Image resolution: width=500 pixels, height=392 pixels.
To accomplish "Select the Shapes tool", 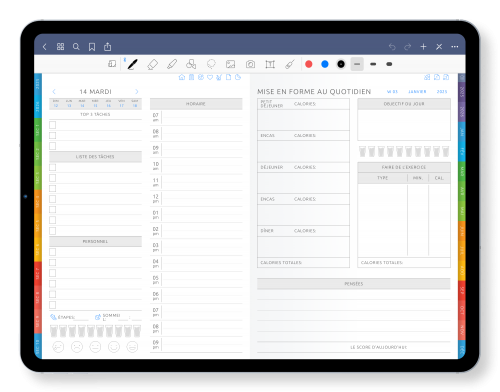I will [191, 64].
